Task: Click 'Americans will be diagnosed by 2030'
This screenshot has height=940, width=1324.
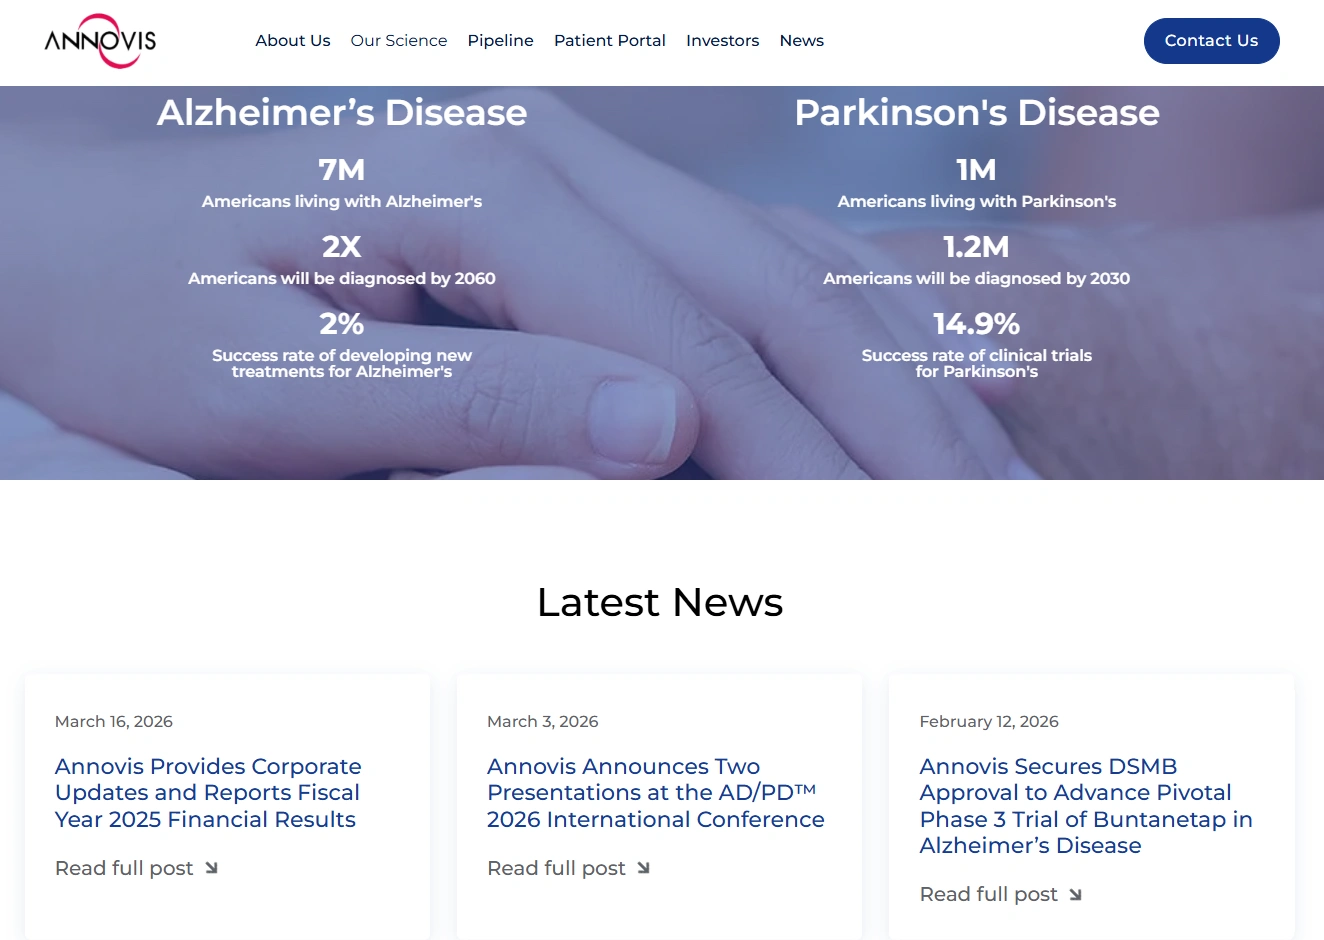Action: tap(977, 278)
